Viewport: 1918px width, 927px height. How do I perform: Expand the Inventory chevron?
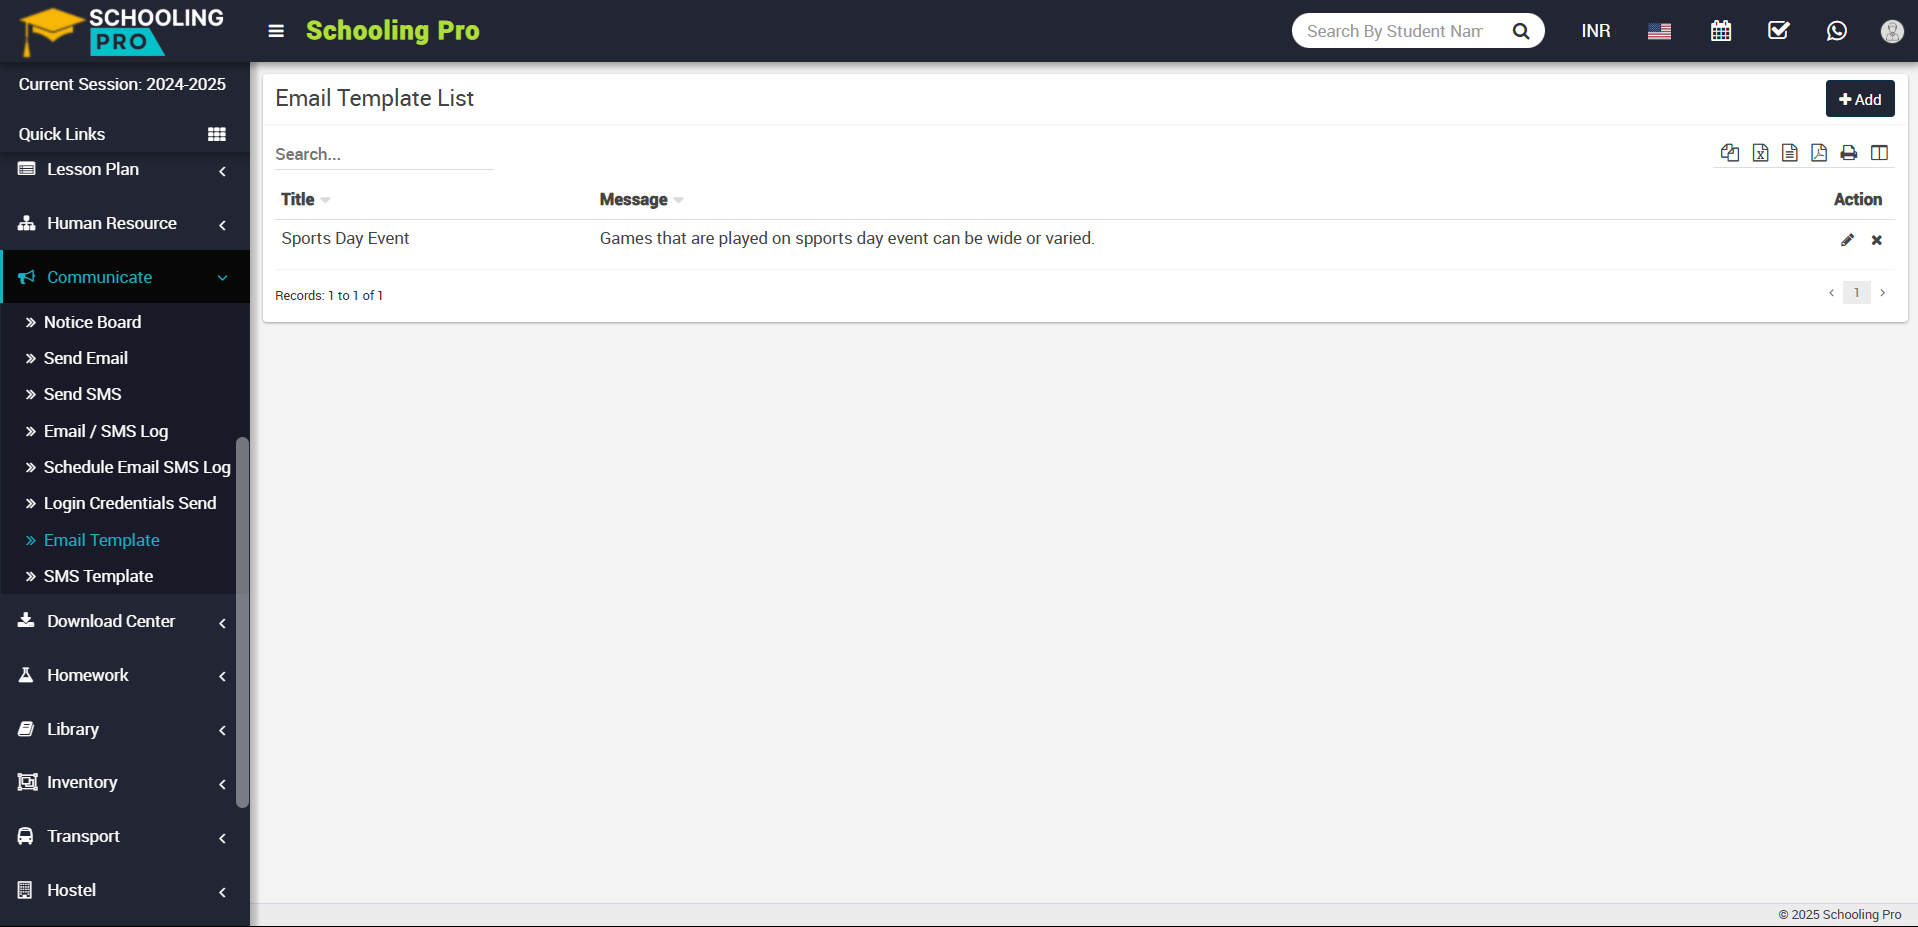[x=222, y=784]
